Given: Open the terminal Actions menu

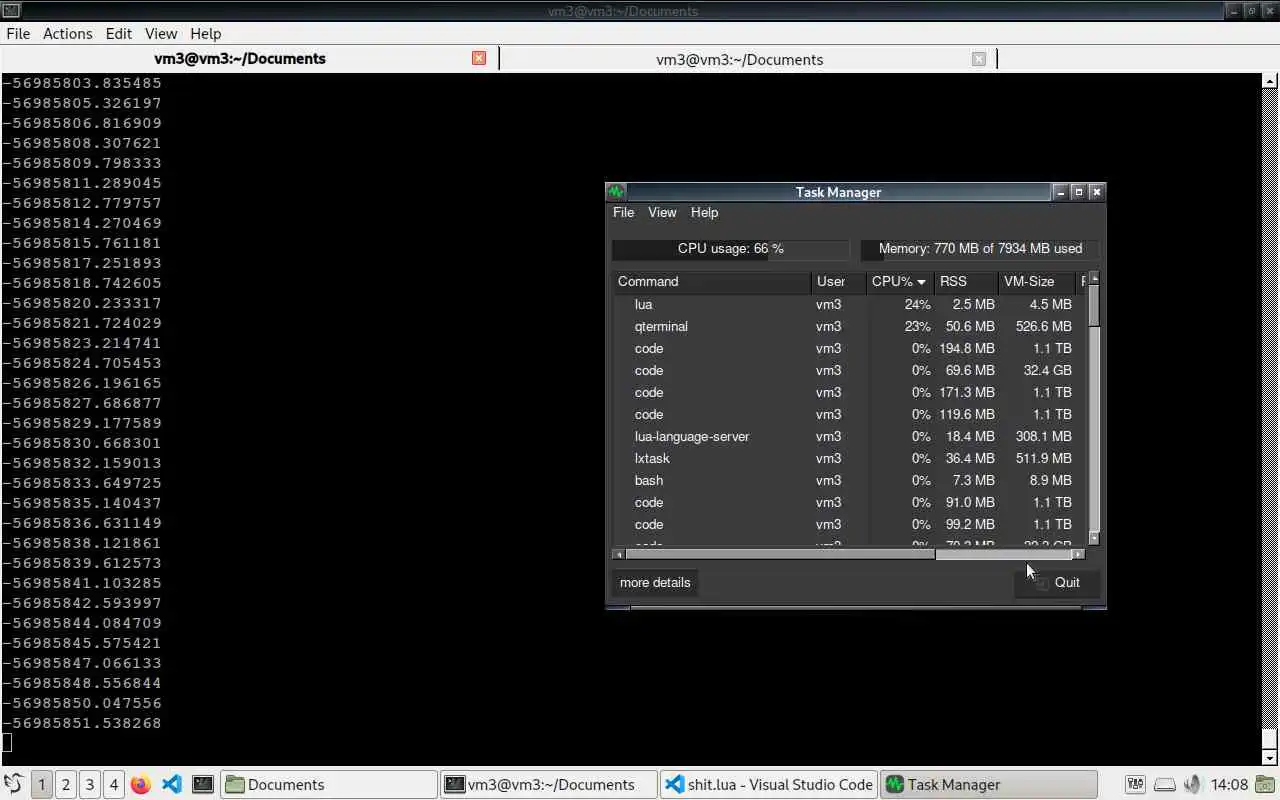Looking at the screenshot, I should pos(67,33).
